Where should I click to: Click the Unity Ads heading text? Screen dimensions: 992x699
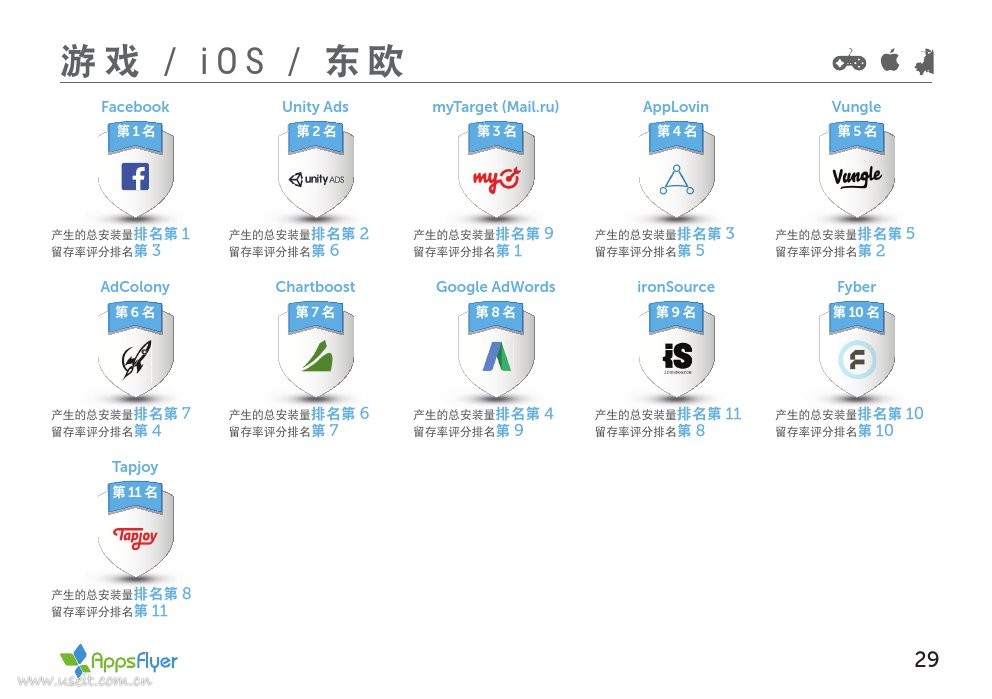(316, 107)
